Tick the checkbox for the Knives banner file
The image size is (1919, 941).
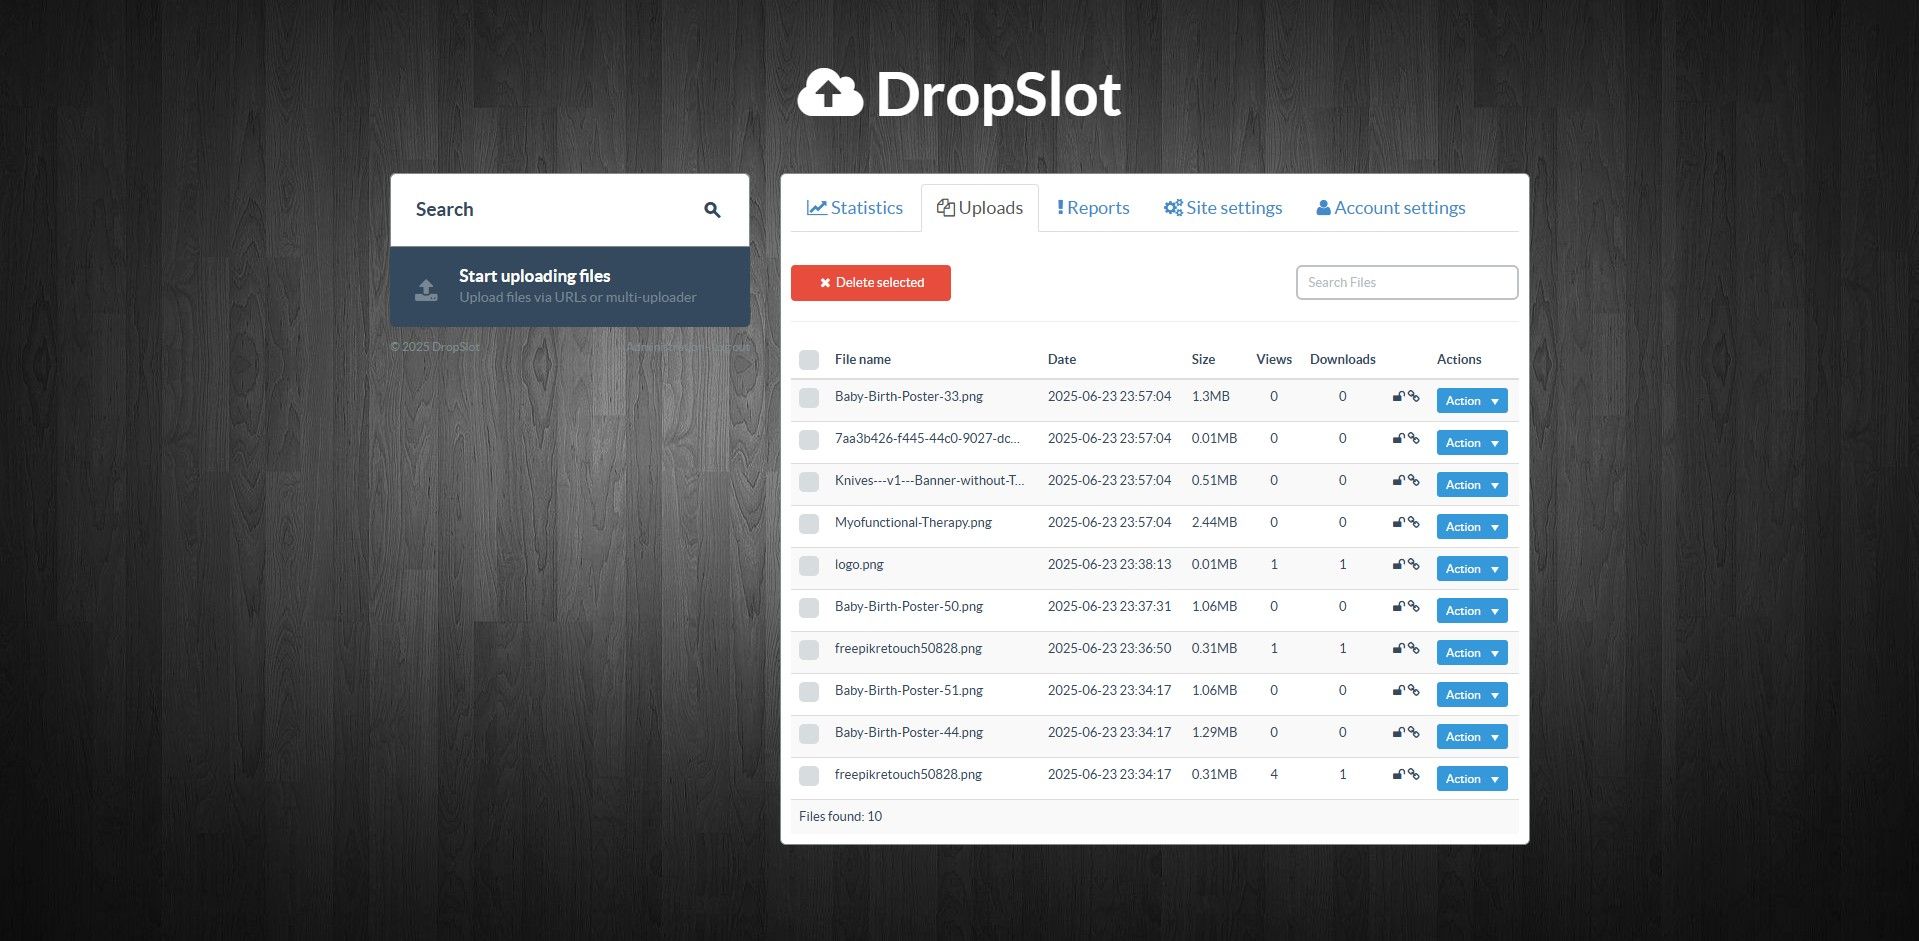pos(809,482)
